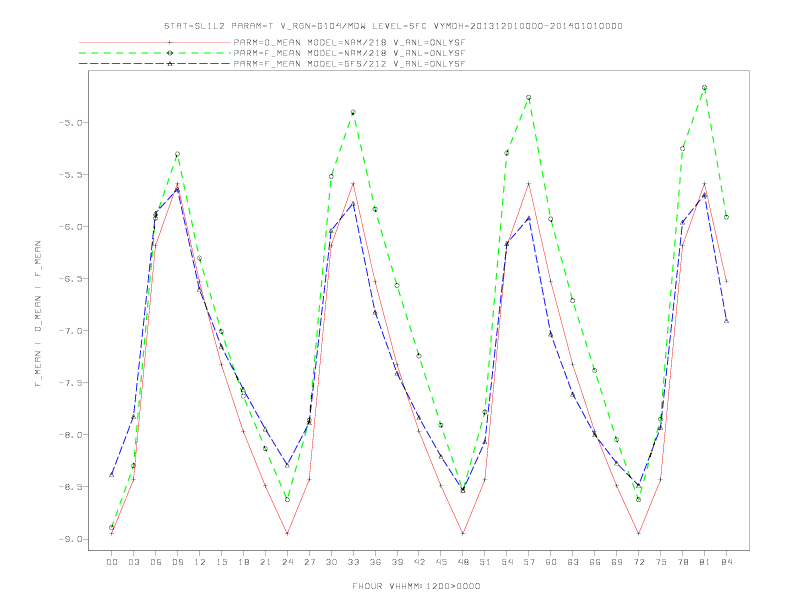Screen dimensions: 792x612
Task: Click x-axis hour label 63
Action: point(573,562)
